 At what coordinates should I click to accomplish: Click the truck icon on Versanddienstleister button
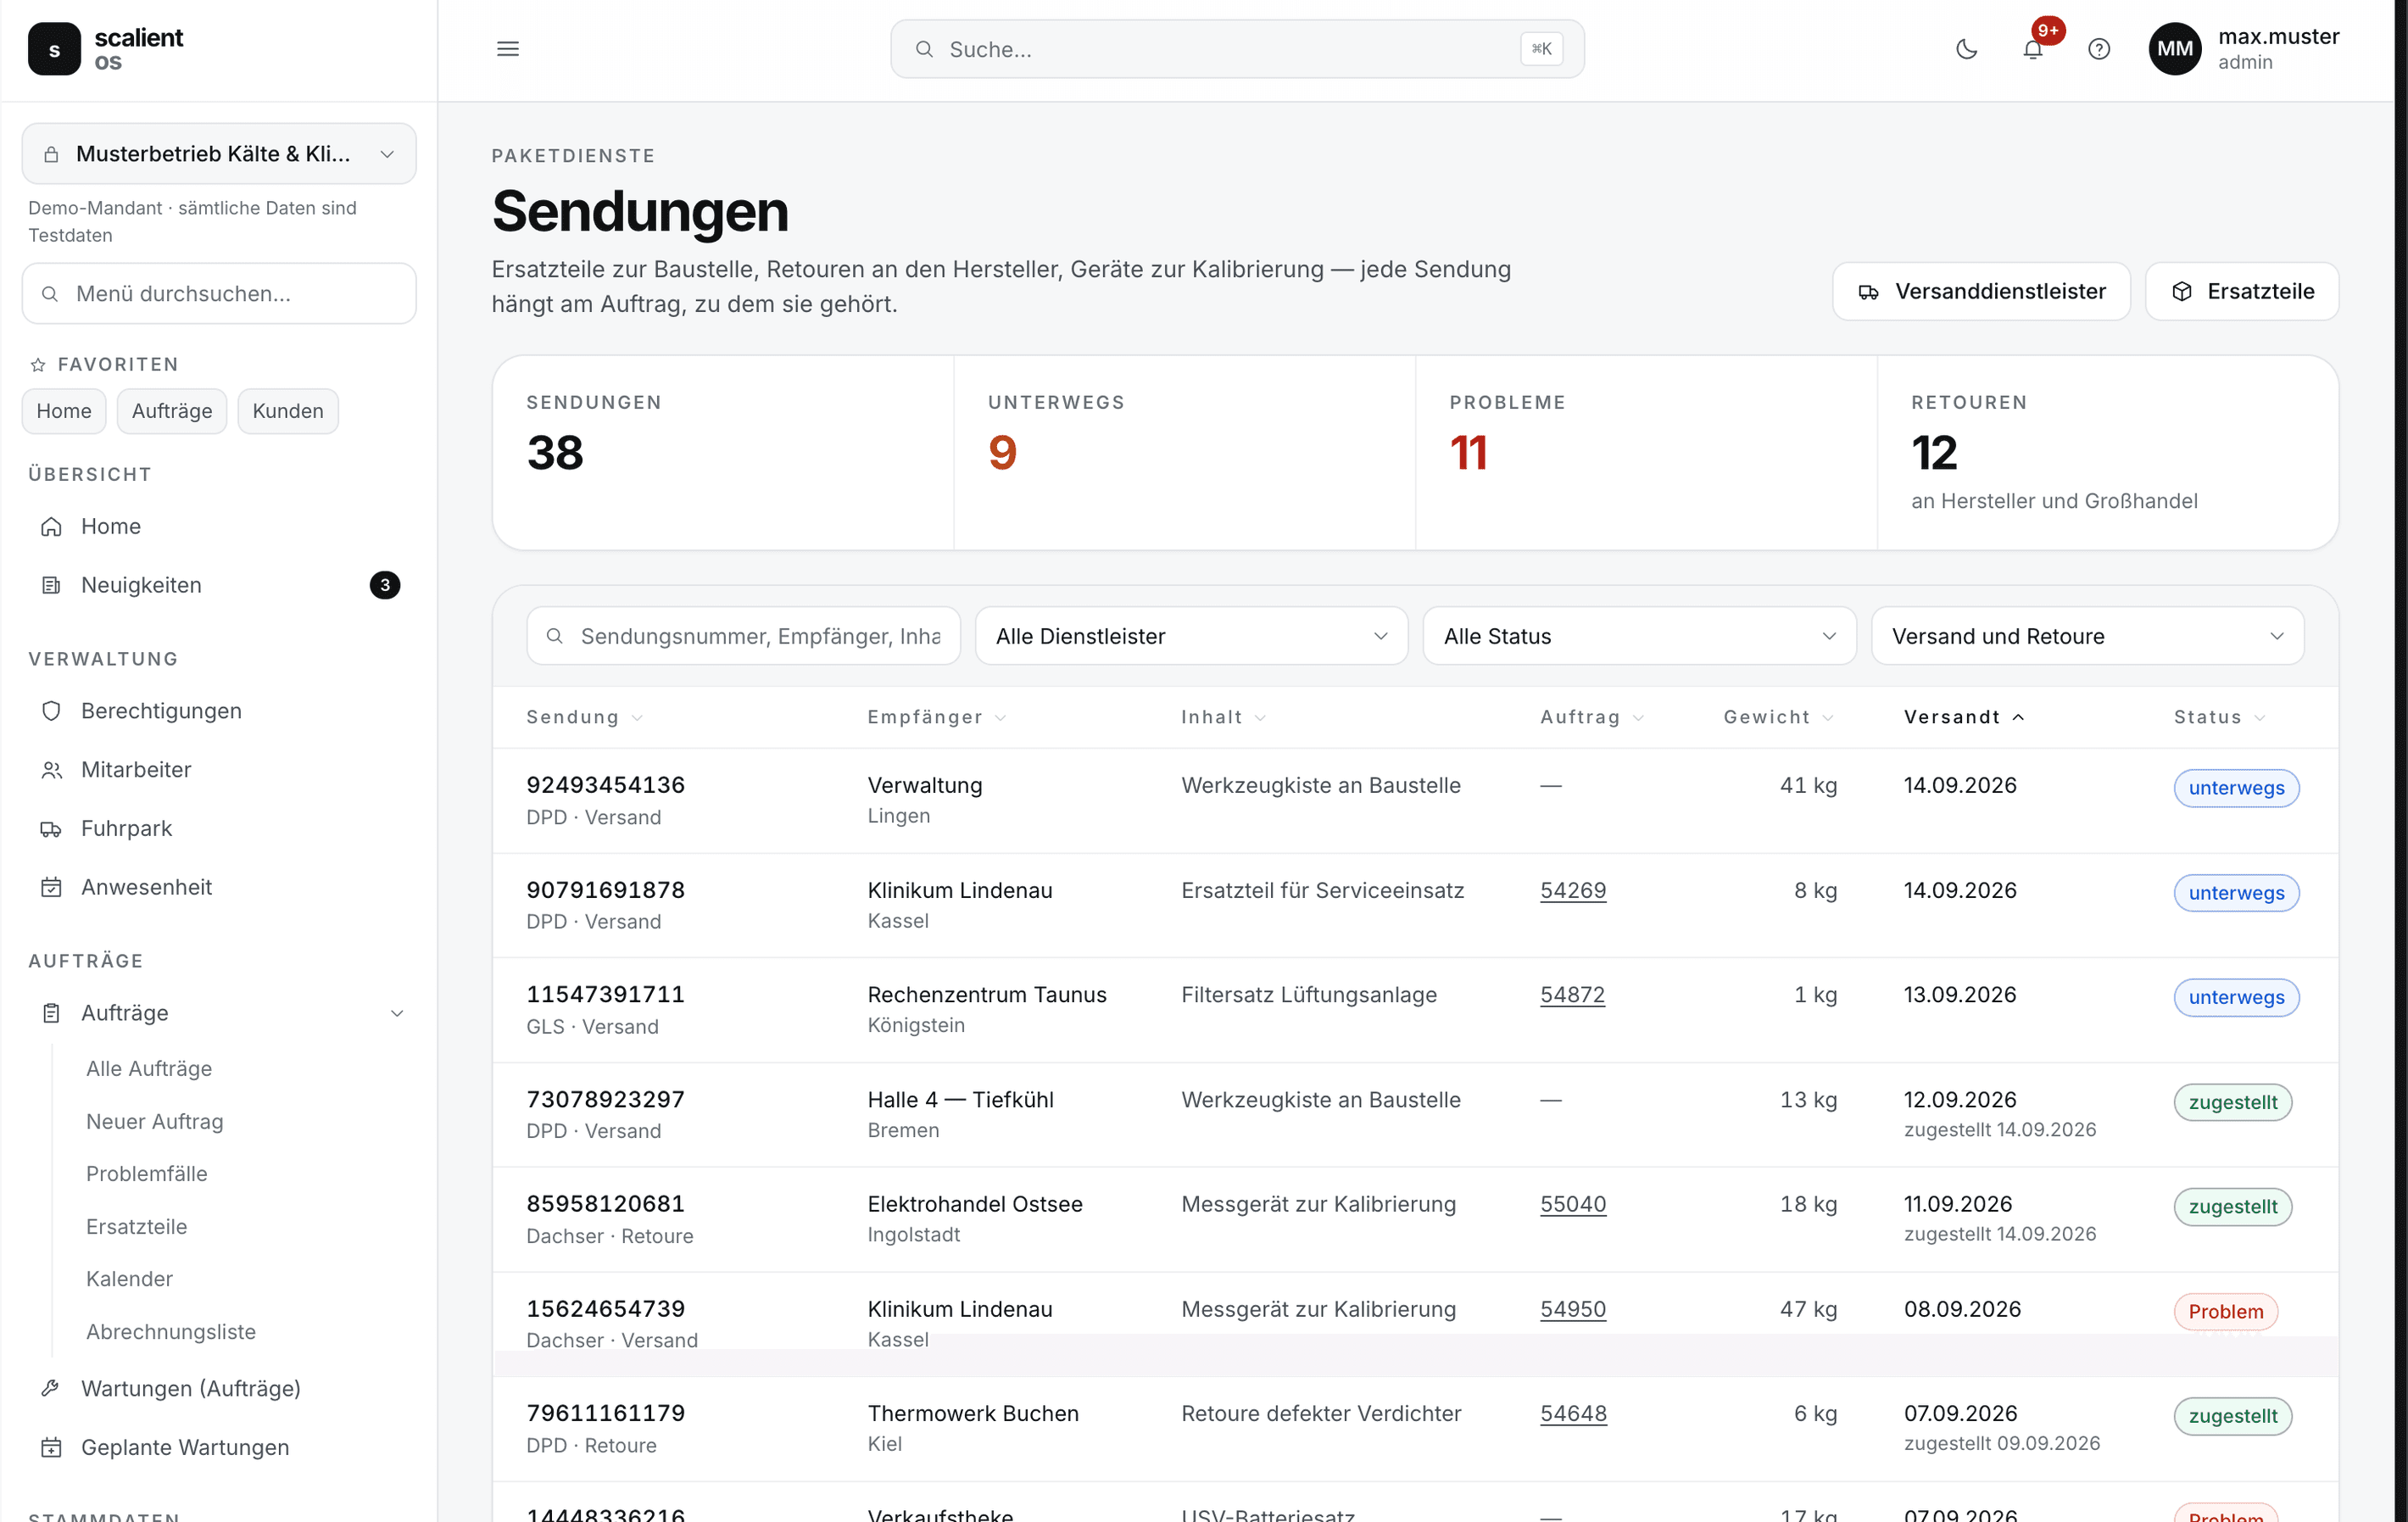[1868, 292]
